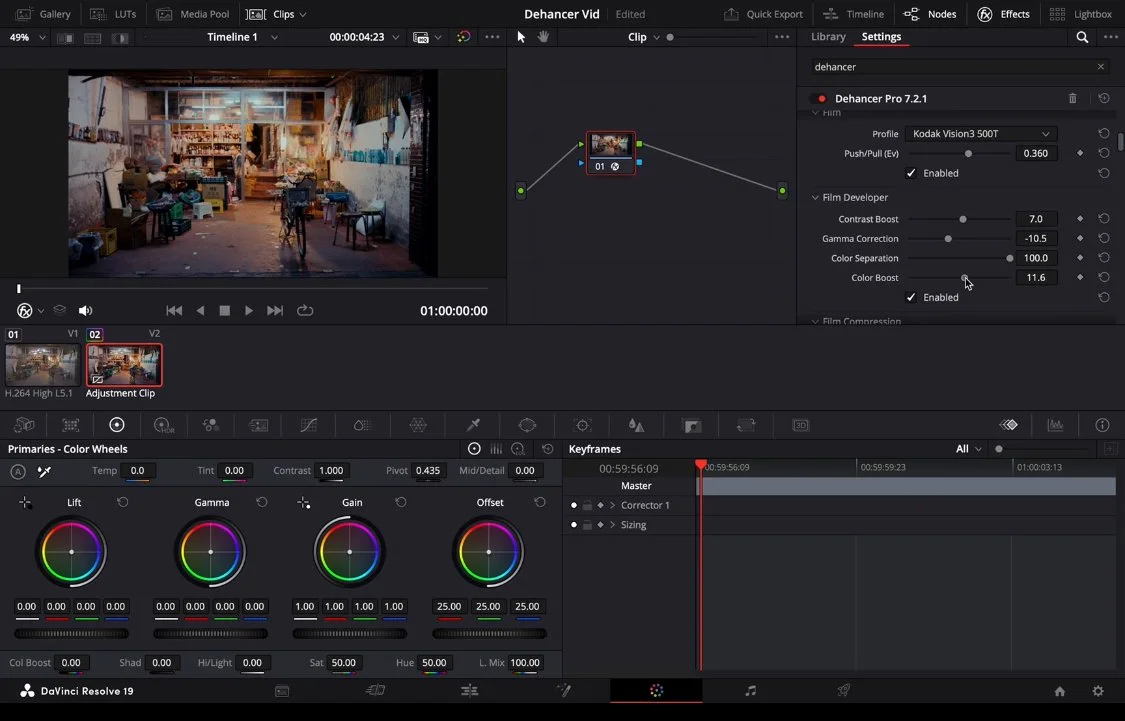Screen dimensions: 1125x721
Task: Collapse the Film Developer section
Action: pyautogui.click(x=816, y=198)
